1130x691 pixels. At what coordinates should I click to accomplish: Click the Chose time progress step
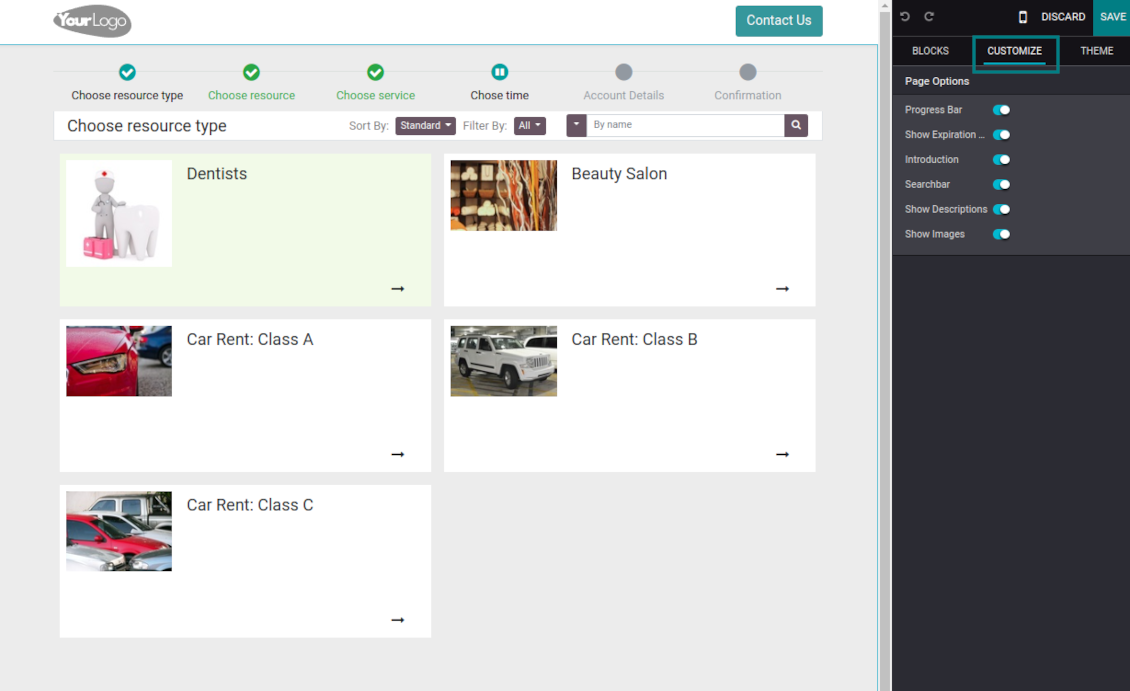pos(499,82)
